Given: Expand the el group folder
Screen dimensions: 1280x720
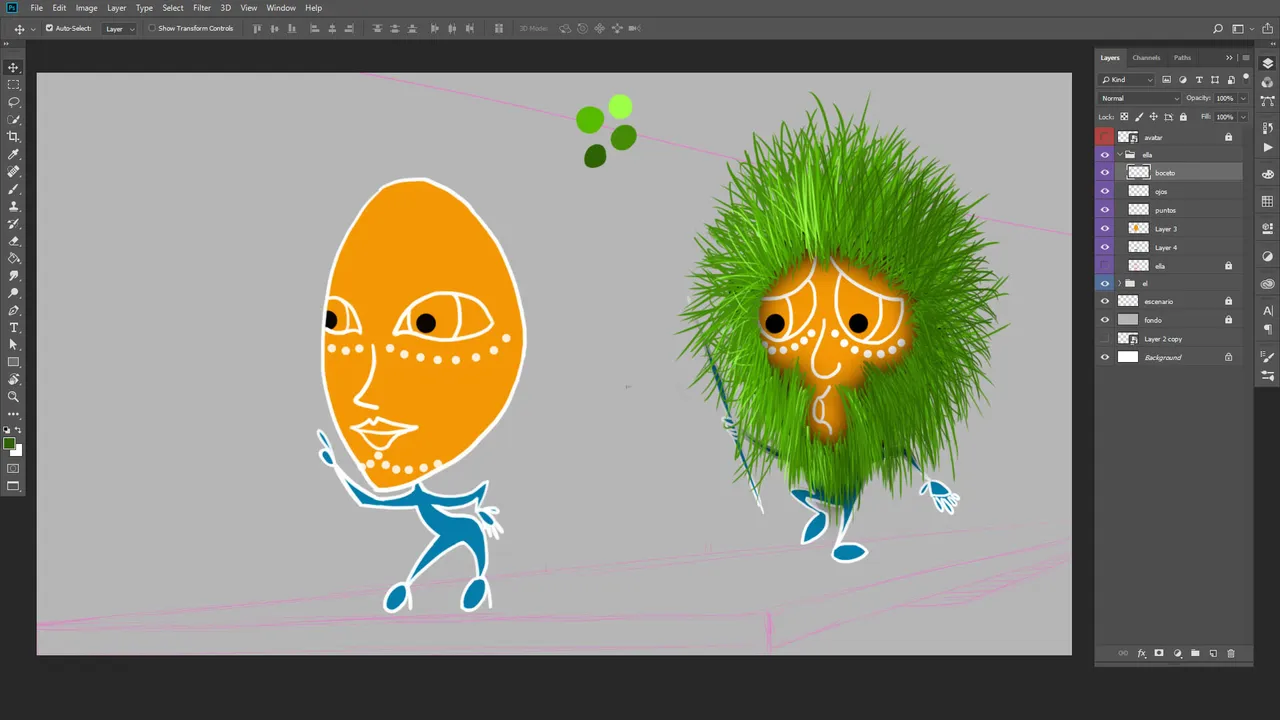Looking at the screenshot, I should (1119, 283).
